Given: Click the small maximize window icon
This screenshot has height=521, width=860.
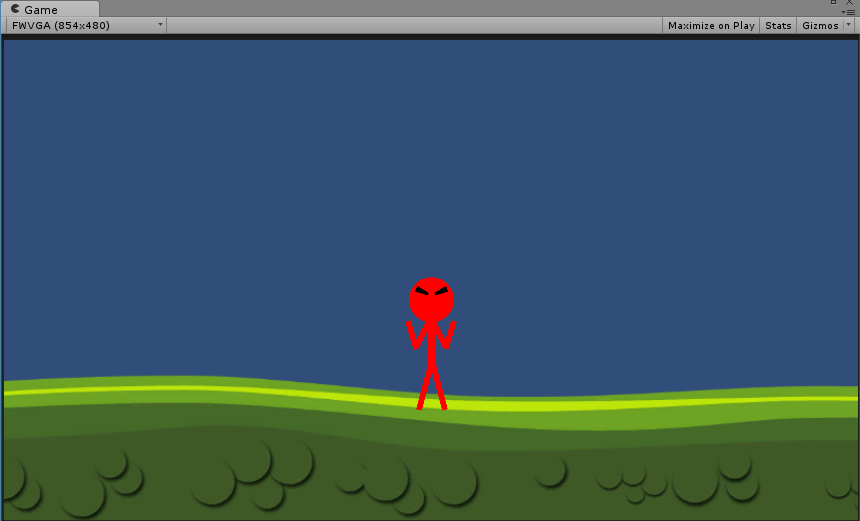Looking at the screenshot, I should coord(833,2).
